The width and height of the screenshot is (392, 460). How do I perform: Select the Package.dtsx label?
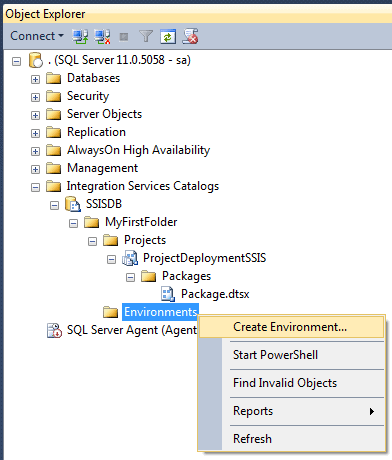[215, 294]
